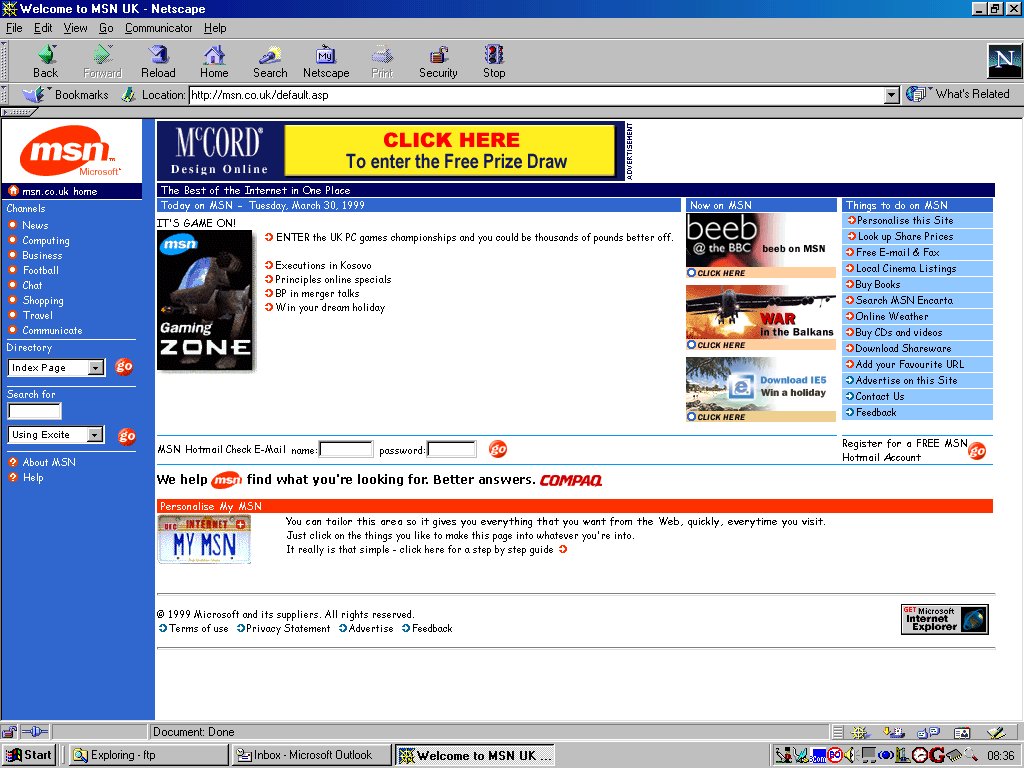Click go button beside Using Excite
1024x768 pixels.
point(127,436)
